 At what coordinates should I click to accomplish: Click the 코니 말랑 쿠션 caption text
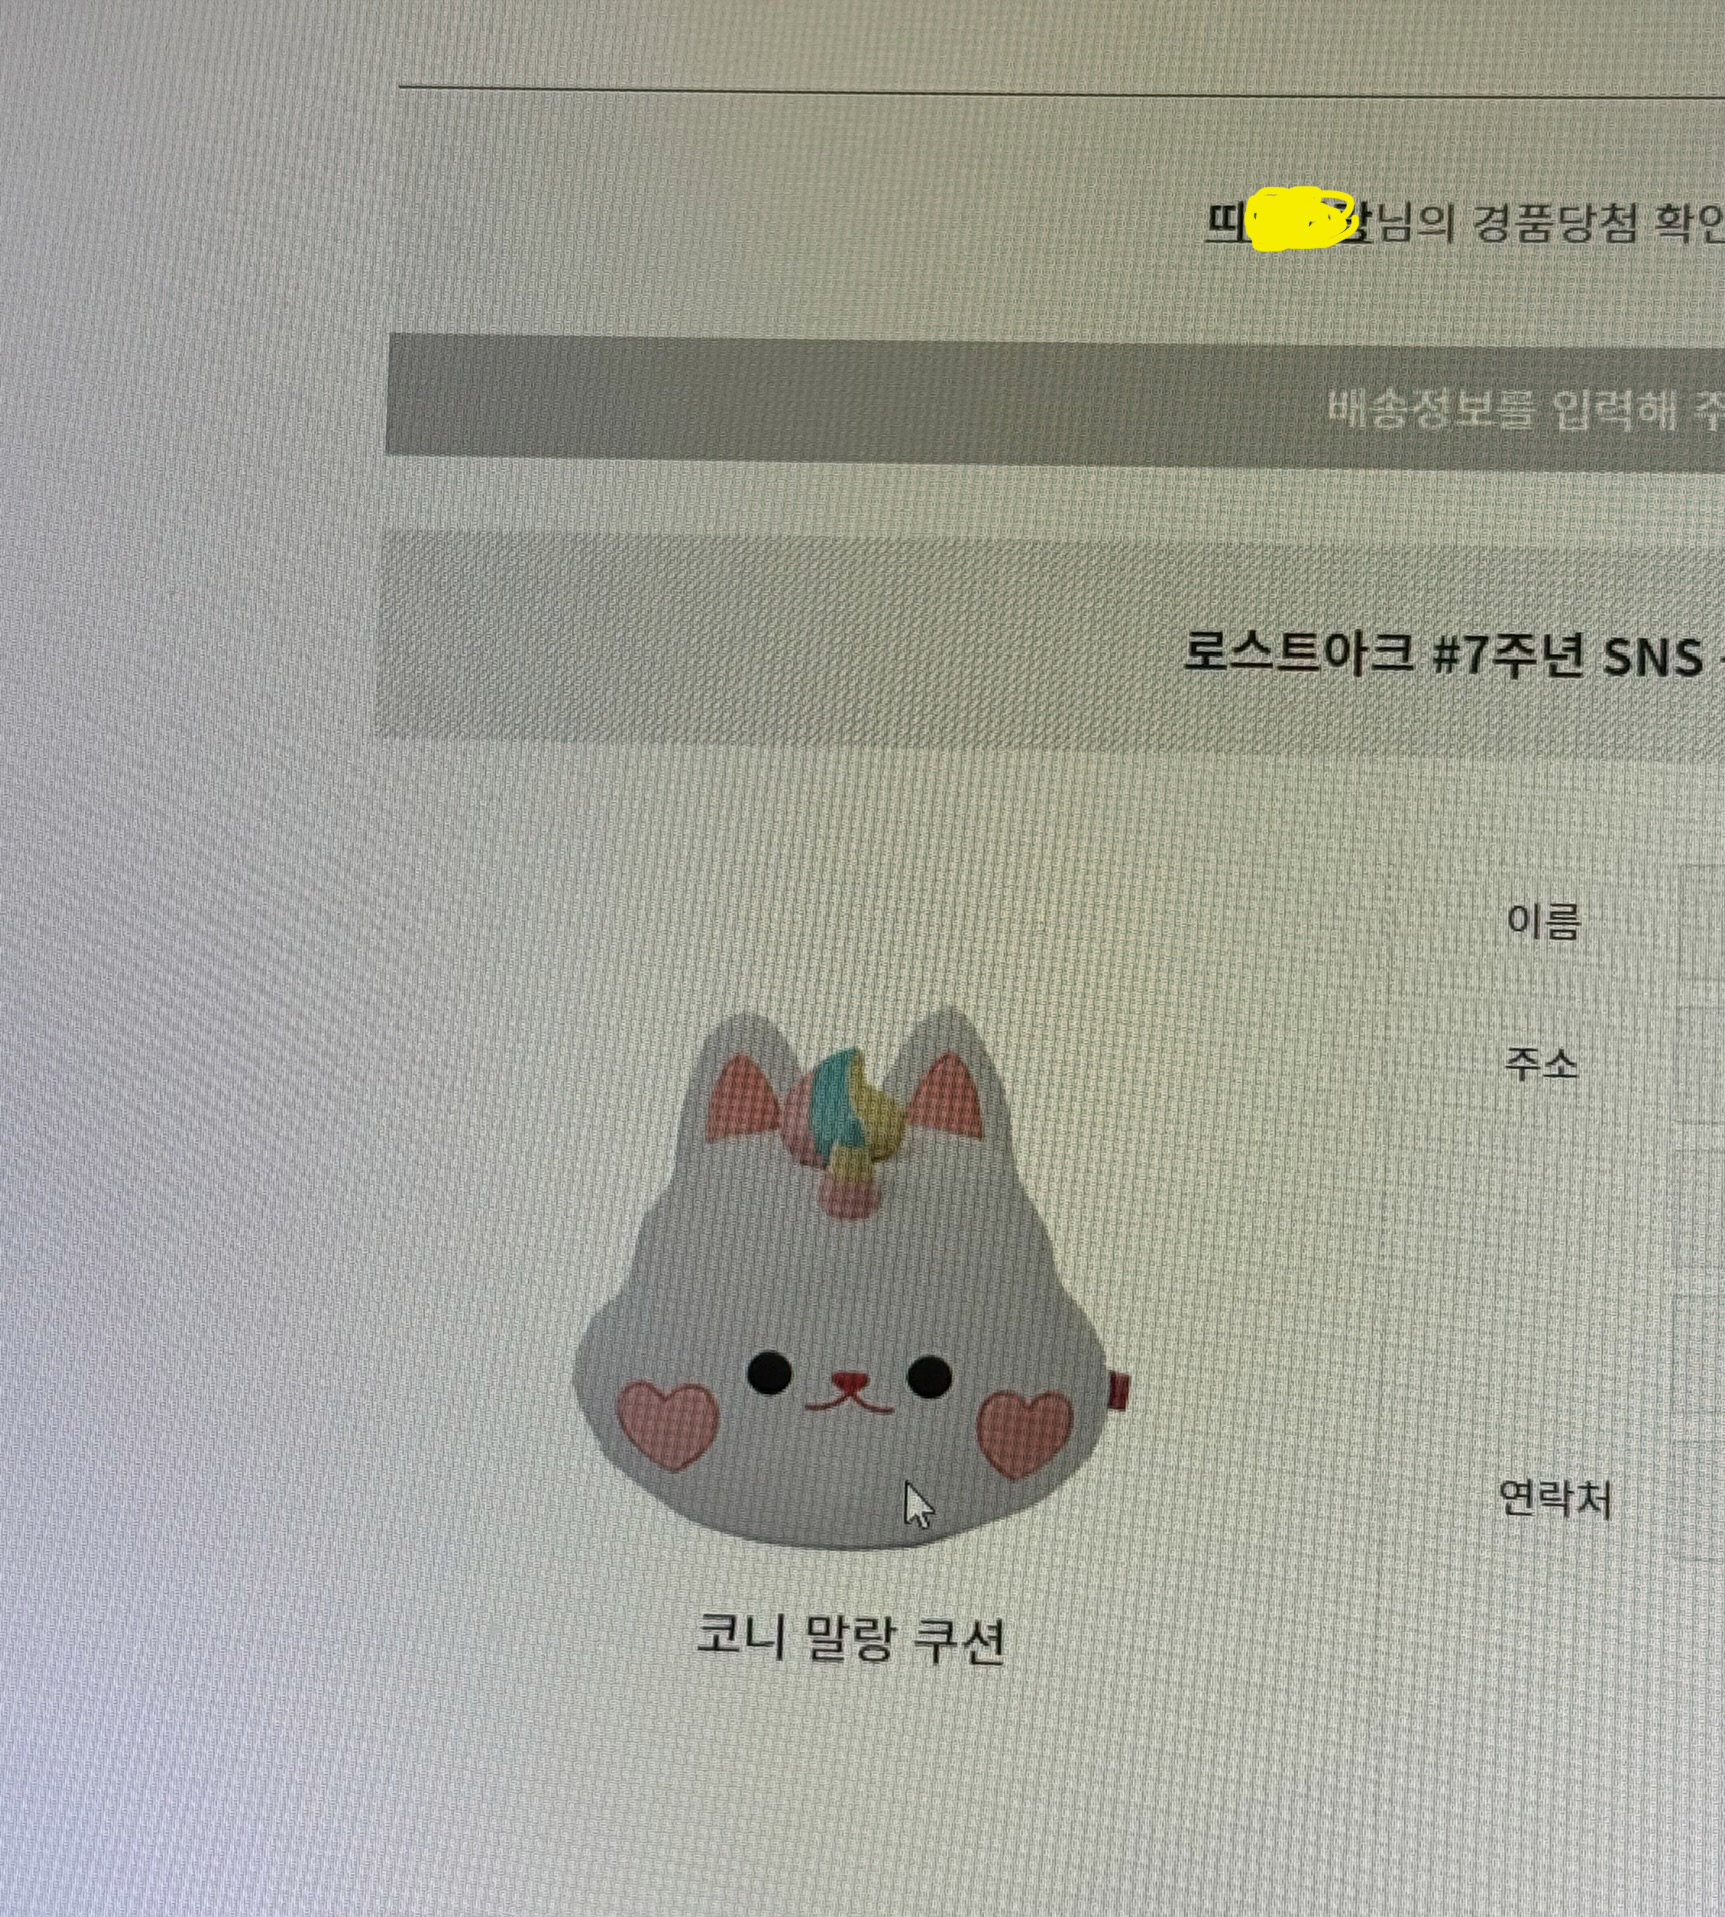click(849, 1637)
